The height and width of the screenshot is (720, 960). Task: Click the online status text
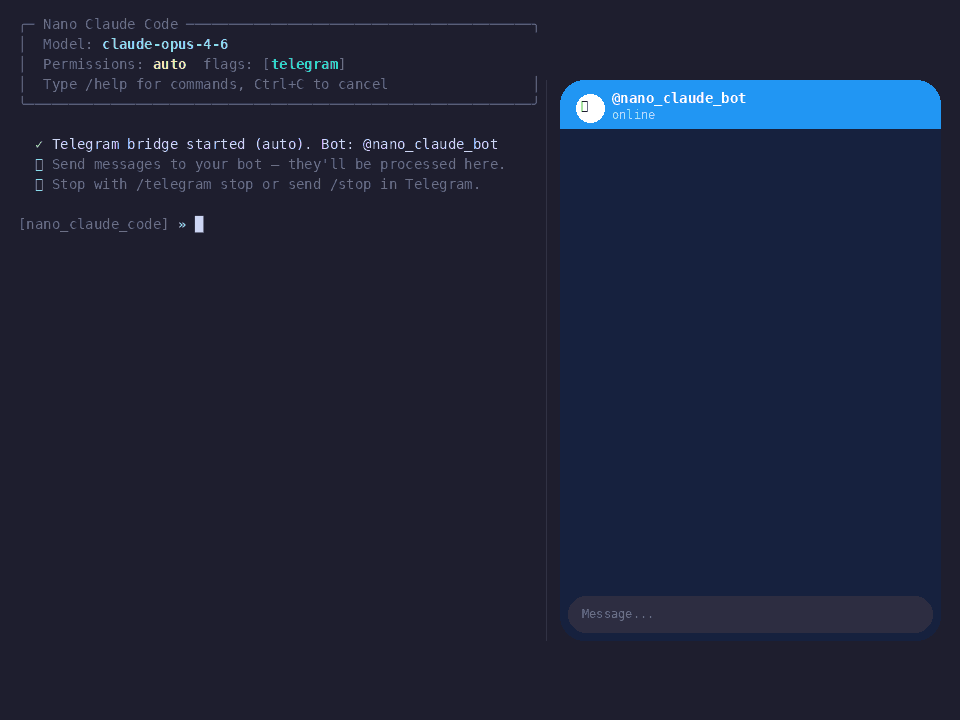pyautogui.click(x=633, y=115)
